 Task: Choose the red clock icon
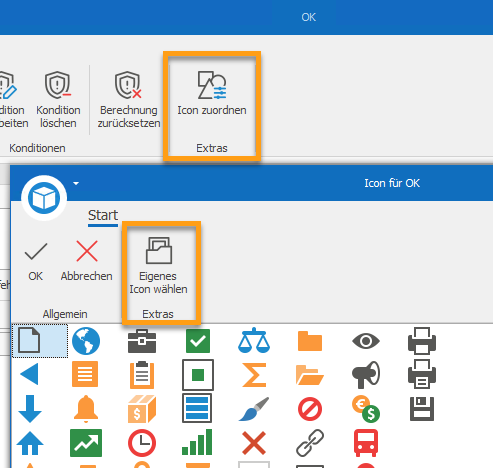142,443
